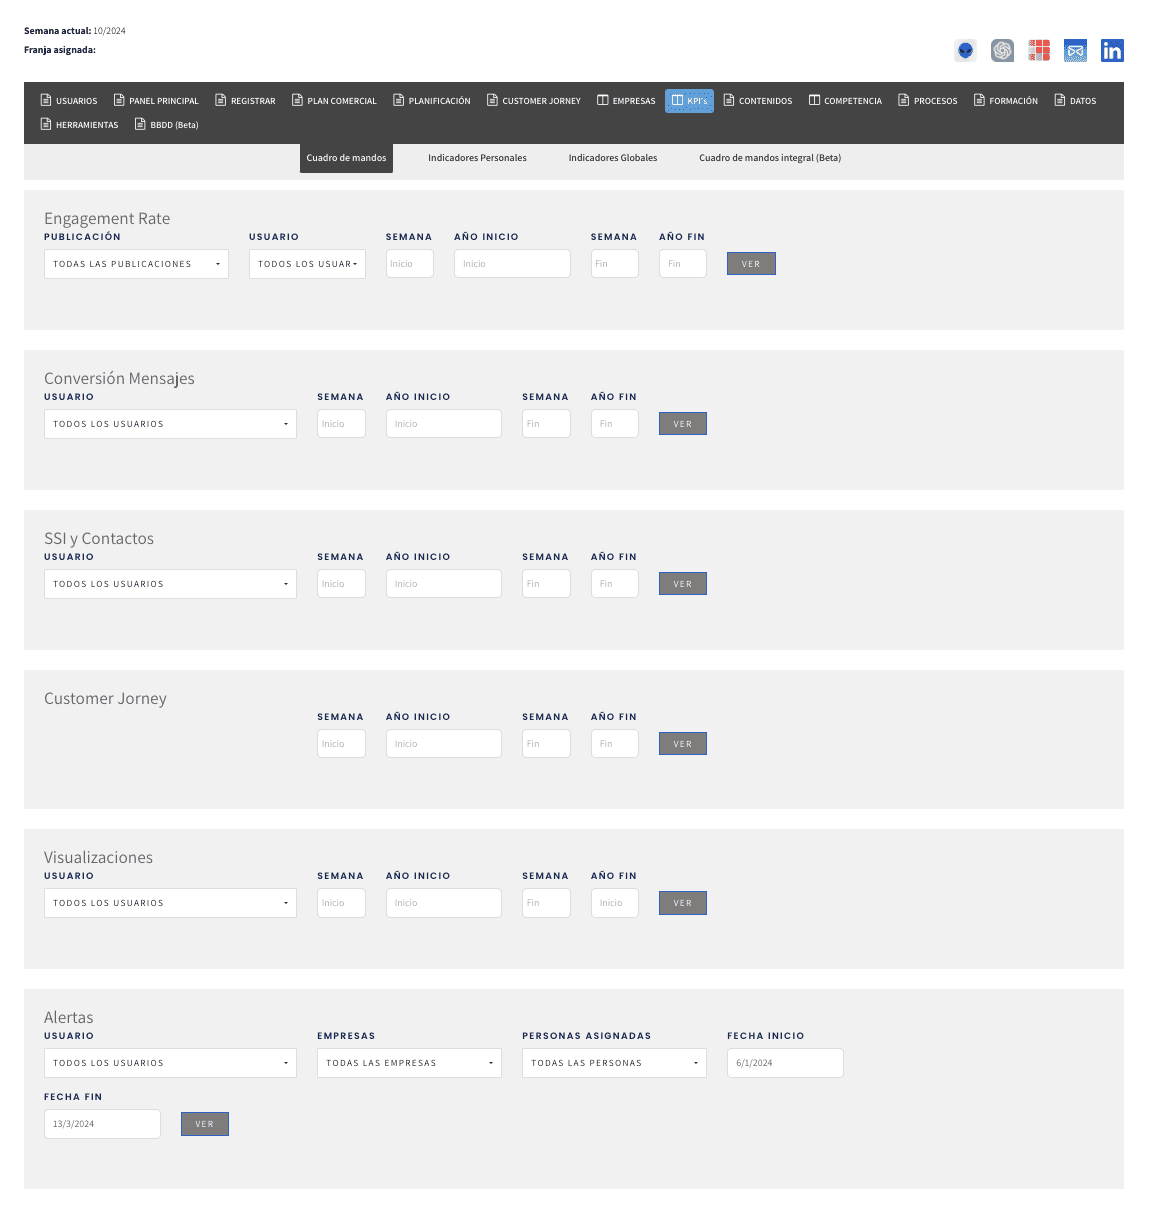Viewport: 1164px width, 1220px height.
Task: Open Cuadro de mandos integral (Beta) tab
Action: (x=770, y=158)
